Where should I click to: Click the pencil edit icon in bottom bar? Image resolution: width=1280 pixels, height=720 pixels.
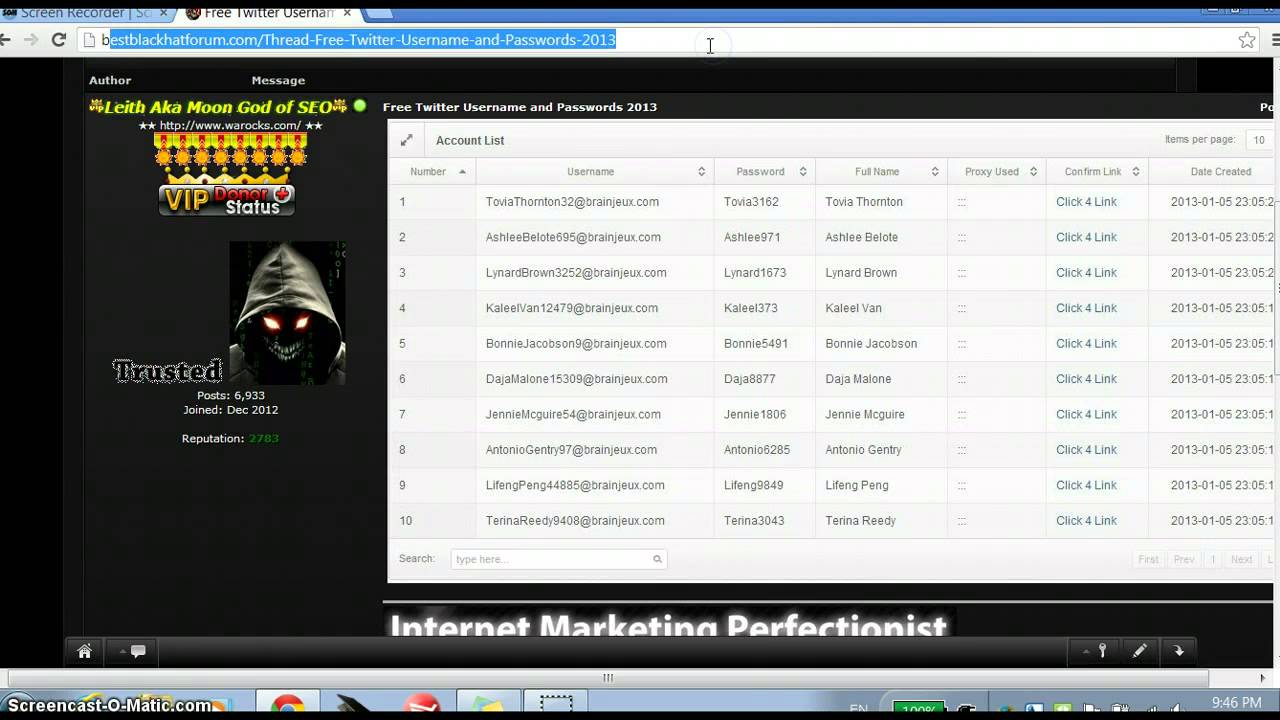pos(1139,651)
